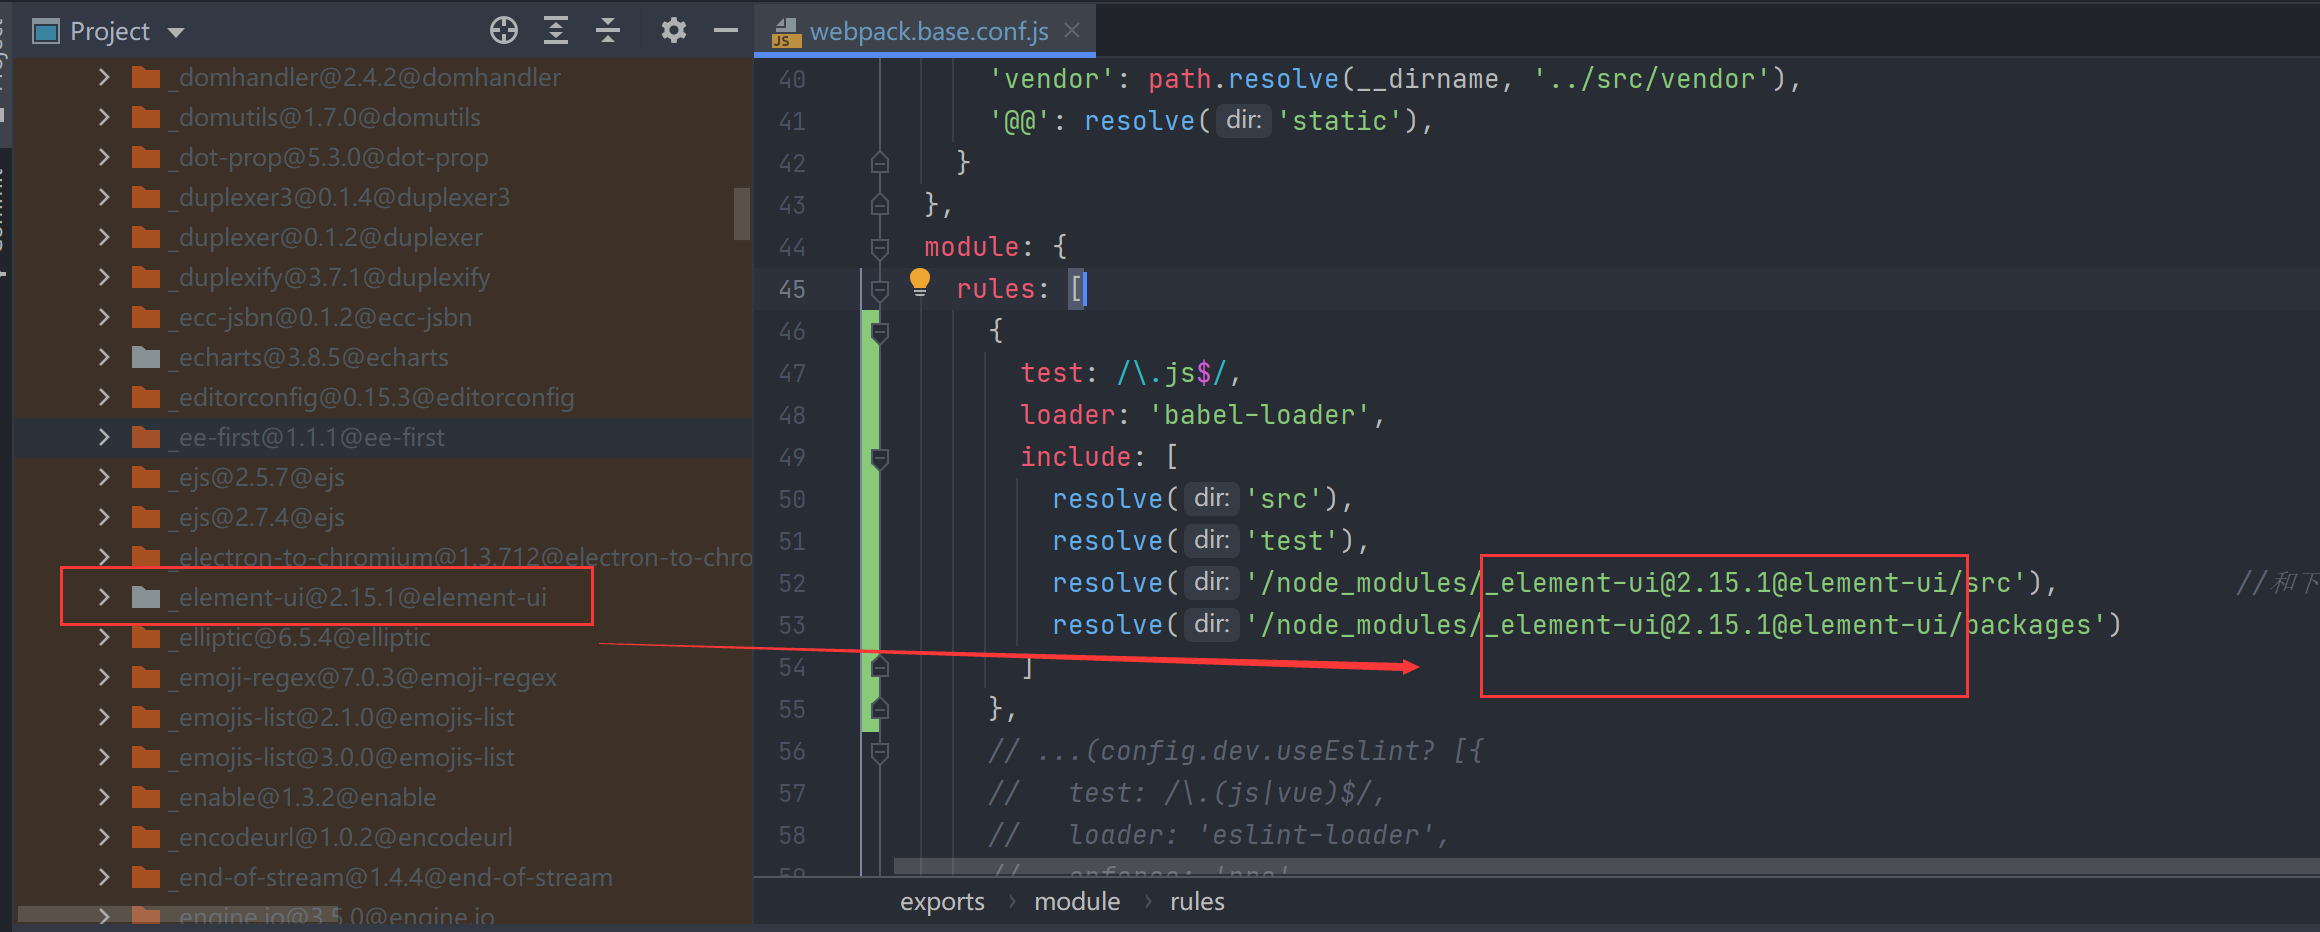2320x932 pixels.
Task: Collapse all nodes using collapse-all icon
Action: [x=608, y=30]
